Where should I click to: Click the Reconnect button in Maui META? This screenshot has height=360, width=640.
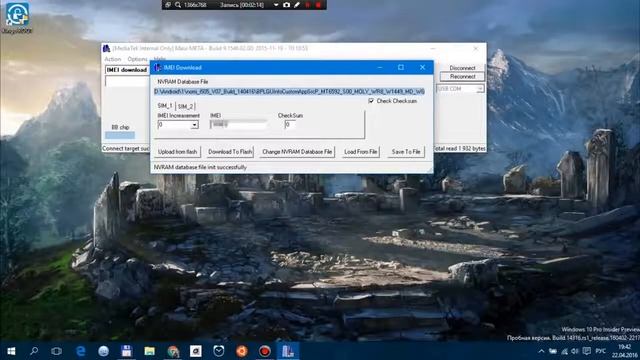(462, 76)
